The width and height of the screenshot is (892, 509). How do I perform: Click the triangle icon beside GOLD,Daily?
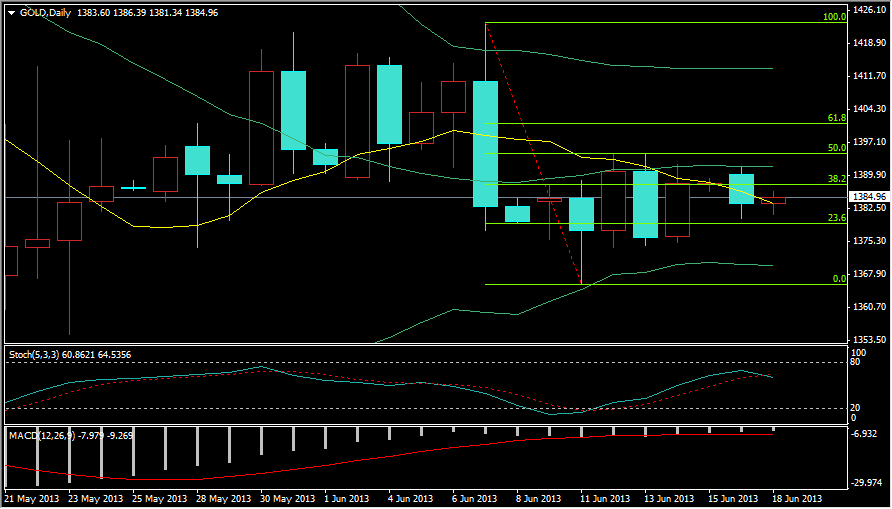[x=12, y=13]
